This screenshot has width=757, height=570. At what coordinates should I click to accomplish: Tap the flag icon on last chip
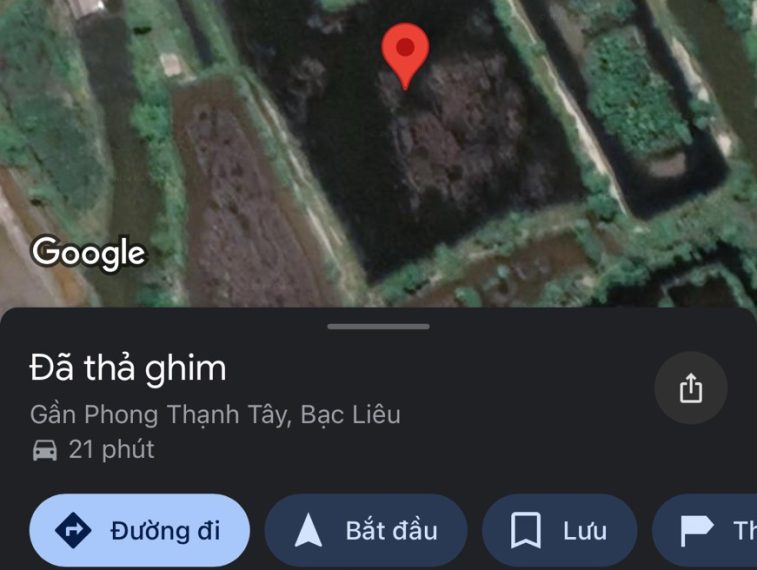click(696, 530)
